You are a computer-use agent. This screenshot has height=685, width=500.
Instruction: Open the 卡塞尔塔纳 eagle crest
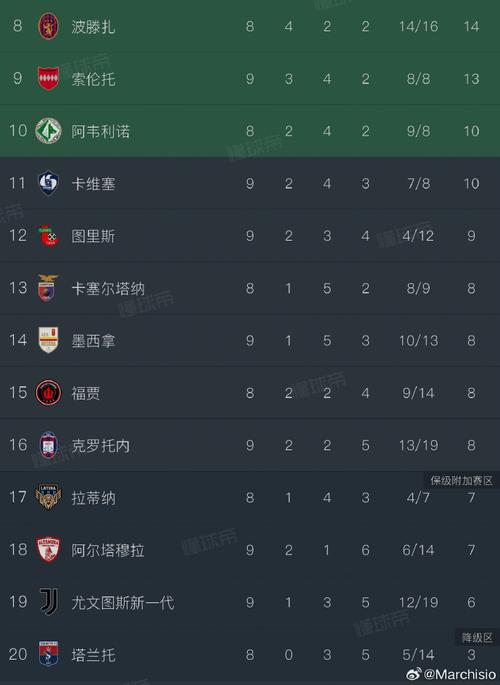click(48, 288)
